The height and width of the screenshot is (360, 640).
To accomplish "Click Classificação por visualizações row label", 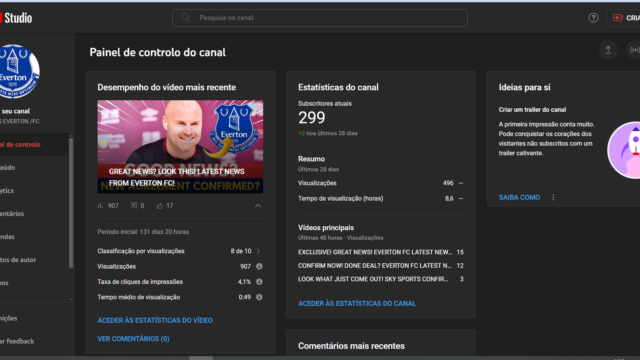I will coord(141,251).
